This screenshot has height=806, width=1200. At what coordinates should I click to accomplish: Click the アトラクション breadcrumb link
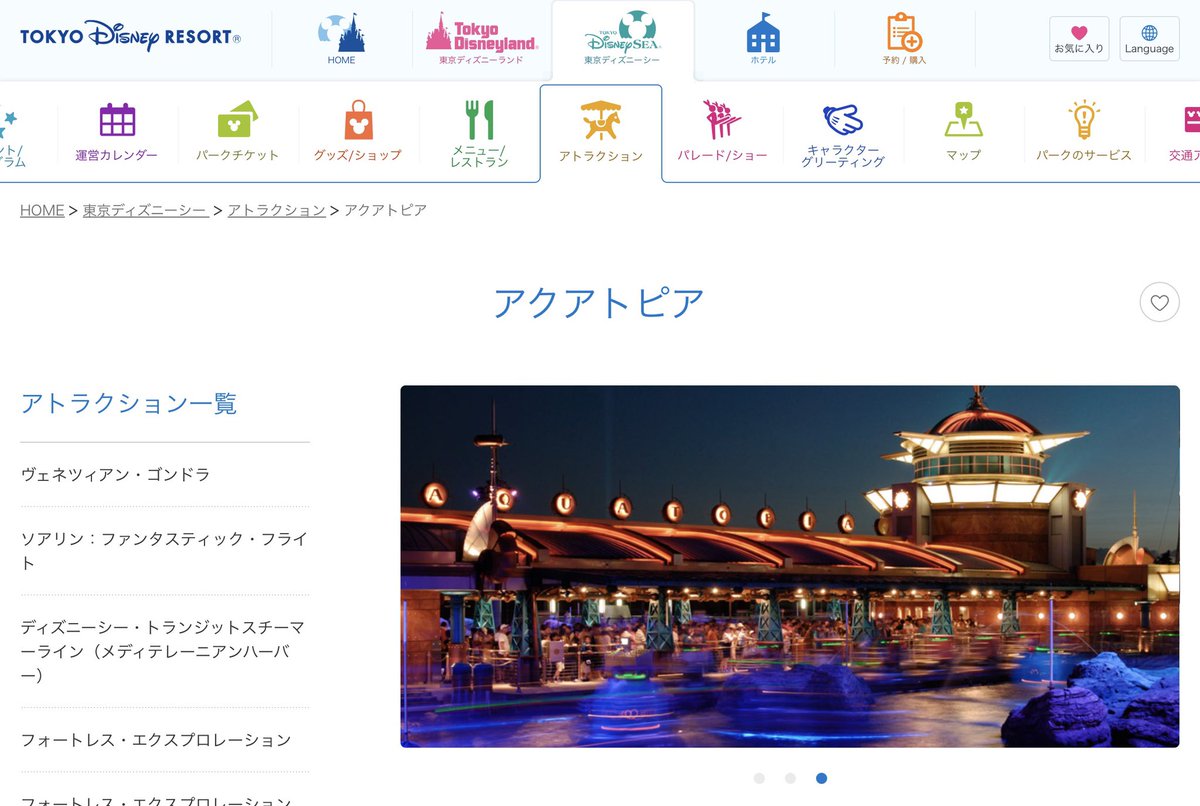point(276,210)
